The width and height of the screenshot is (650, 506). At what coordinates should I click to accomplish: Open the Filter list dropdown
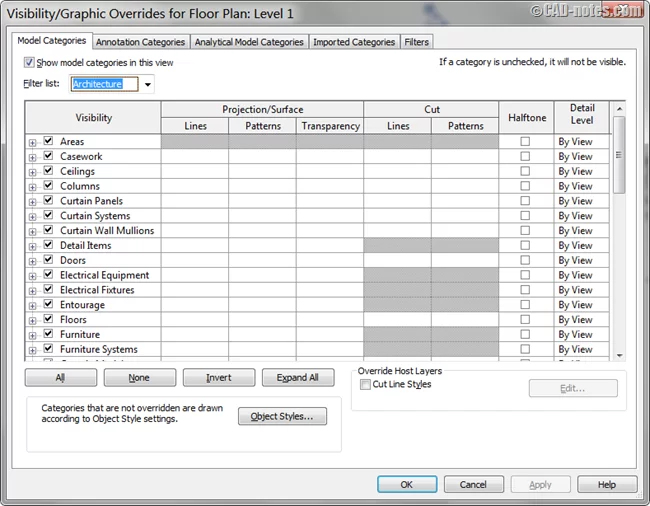(x=149, y=85)
